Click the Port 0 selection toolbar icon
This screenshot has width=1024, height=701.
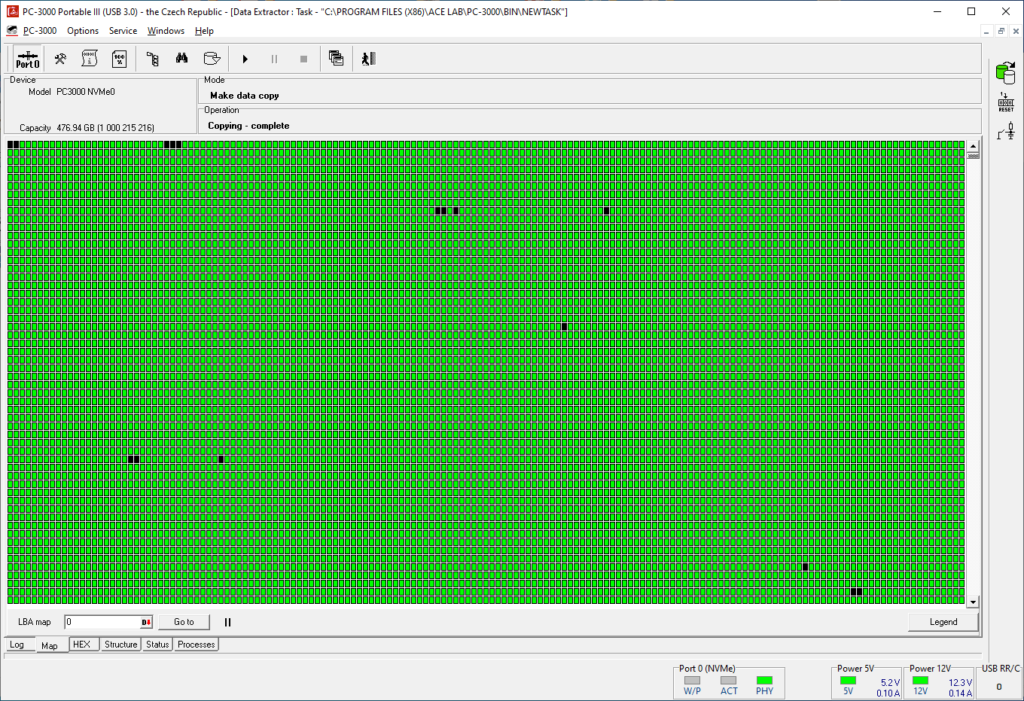[28, 59]
